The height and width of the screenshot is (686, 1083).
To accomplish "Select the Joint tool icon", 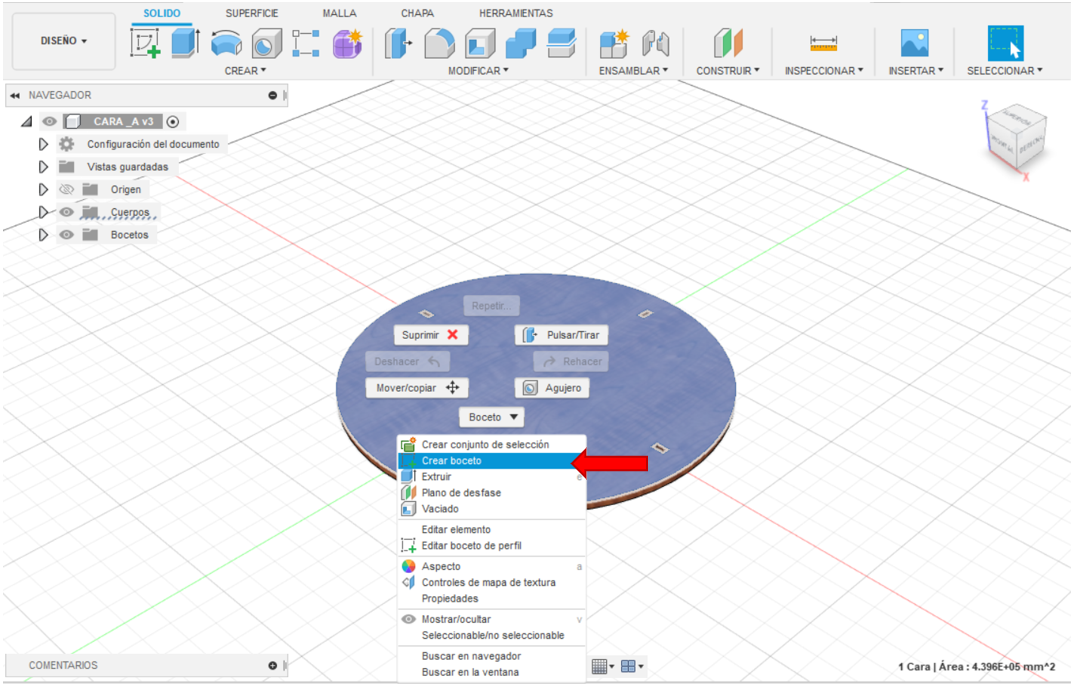I will pos(655,44).
